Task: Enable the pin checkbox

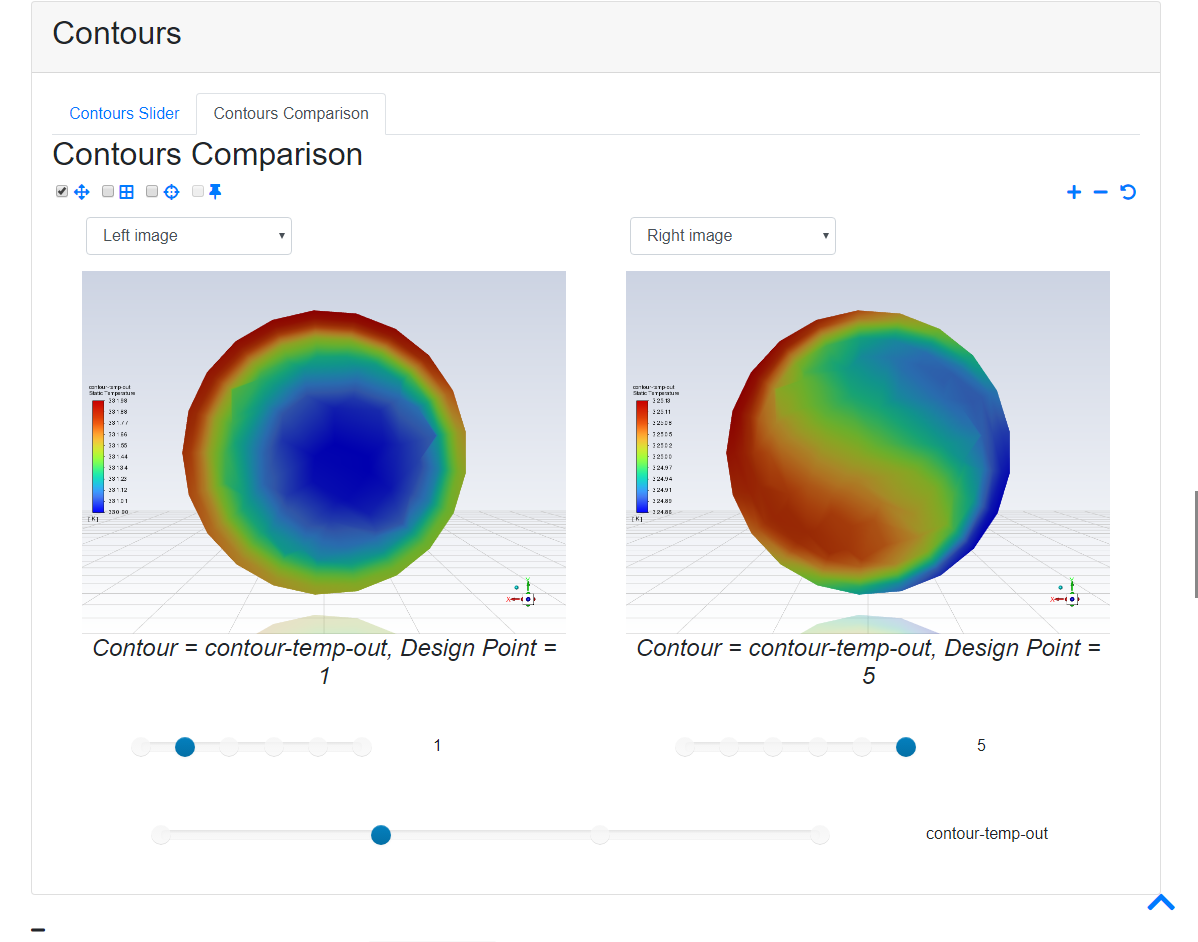Action: pyautogui.click(x=198, y=191)
